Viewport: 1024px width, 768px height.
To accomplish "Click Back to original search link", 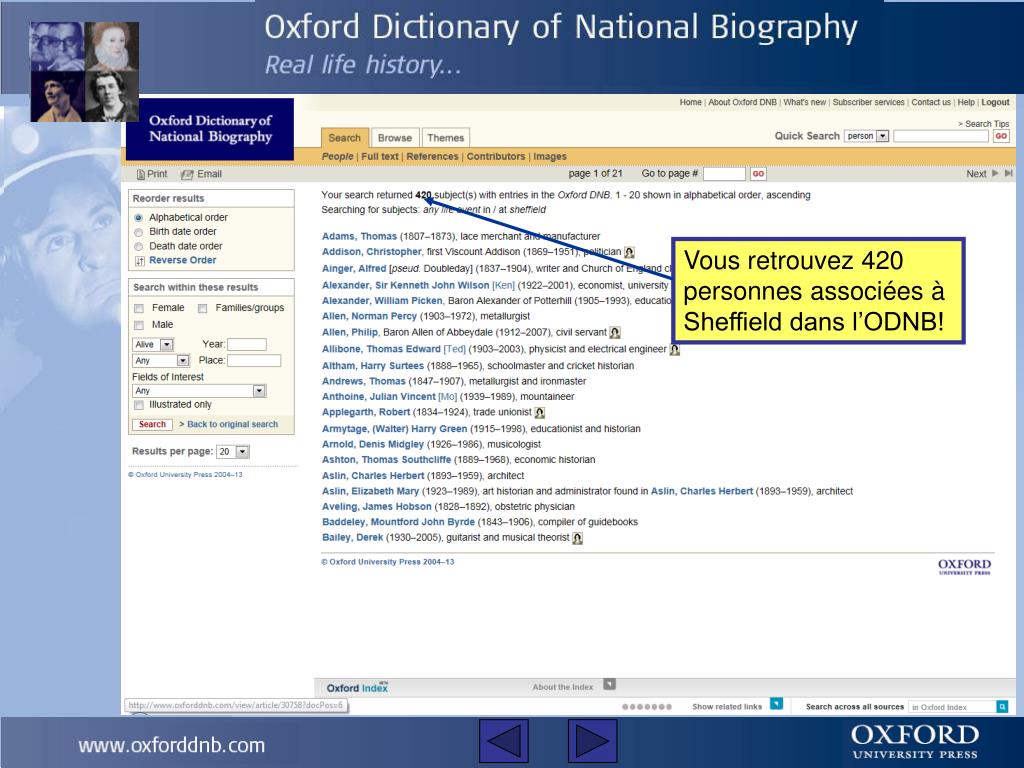I will pyautogui.click(x=232, y=424).
